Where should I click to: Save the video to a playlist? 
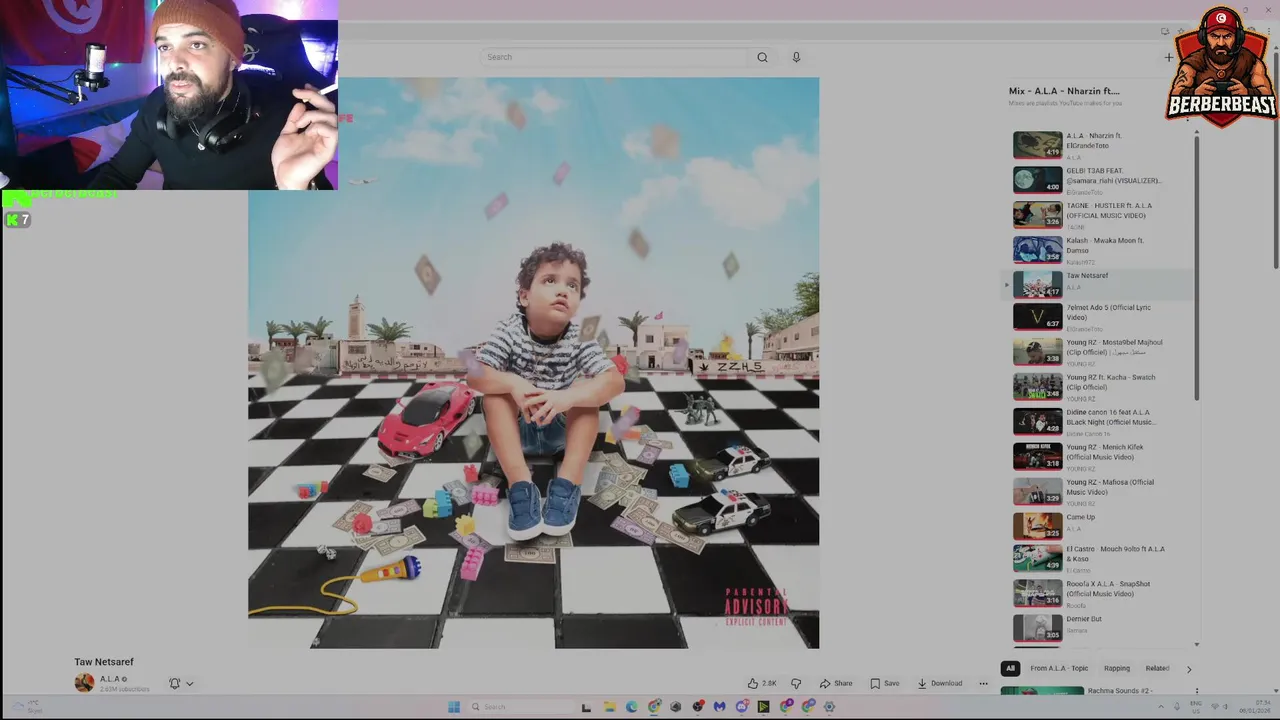[884, 683]
